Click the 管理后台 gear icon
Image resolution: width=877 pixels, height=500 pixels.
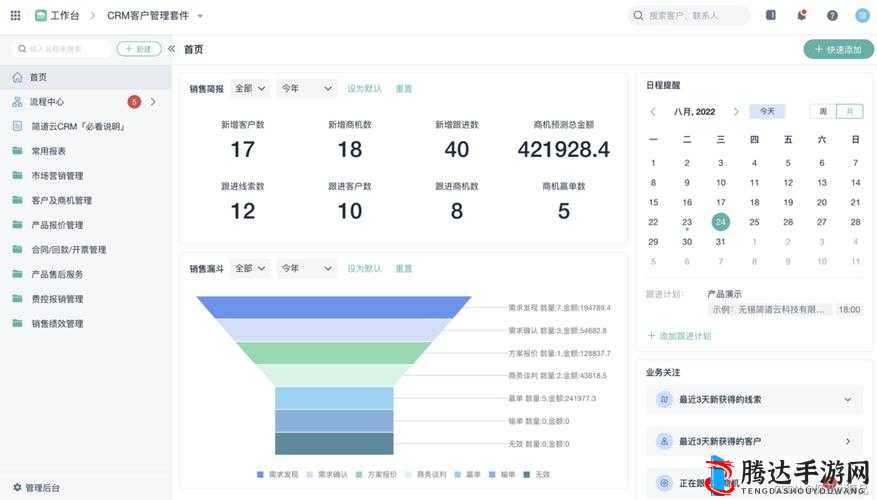tap(17, 488)
